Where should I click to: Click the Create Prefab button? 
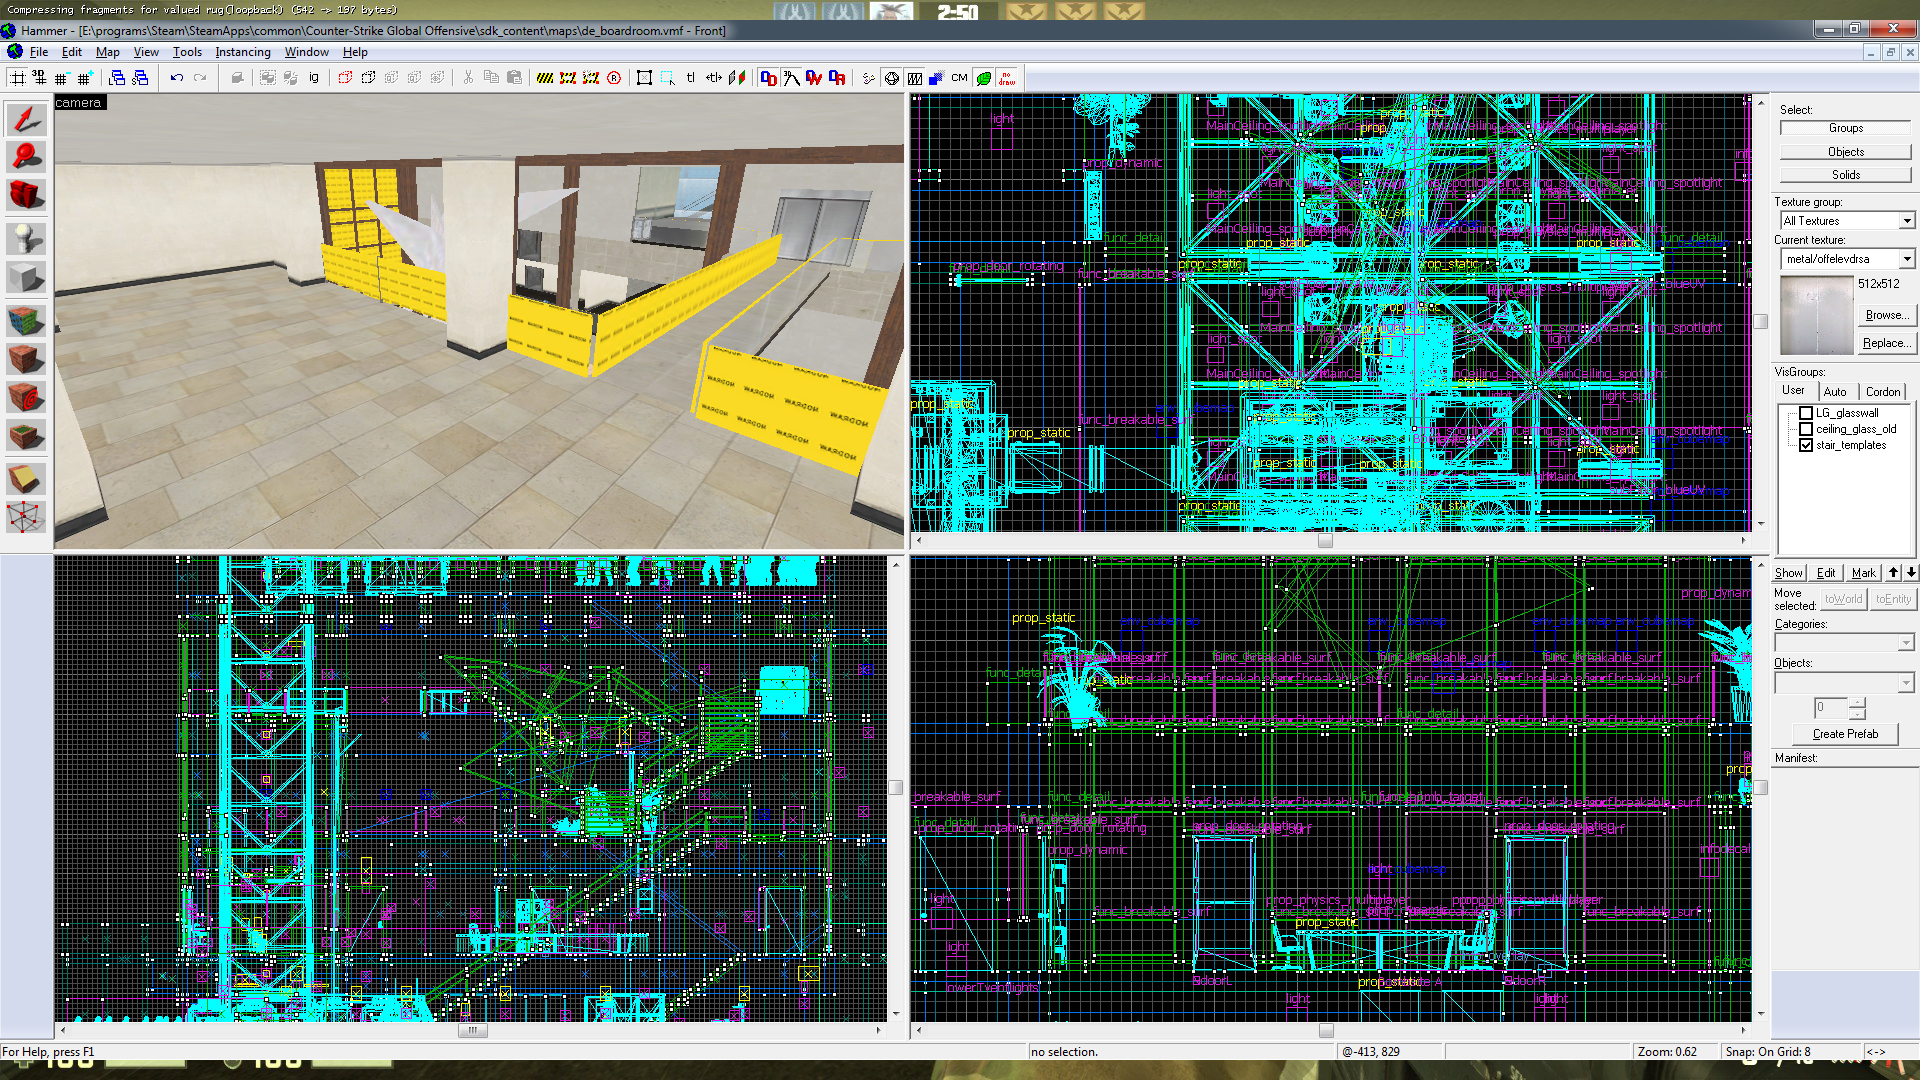tap(1845, 734)
